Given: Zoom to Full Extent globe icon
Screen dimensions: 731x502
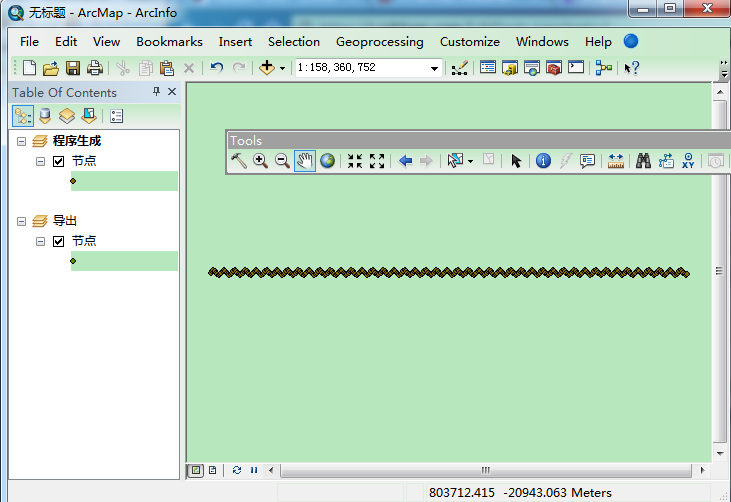Looking at the screenshot, I should [x=327, y=161].
